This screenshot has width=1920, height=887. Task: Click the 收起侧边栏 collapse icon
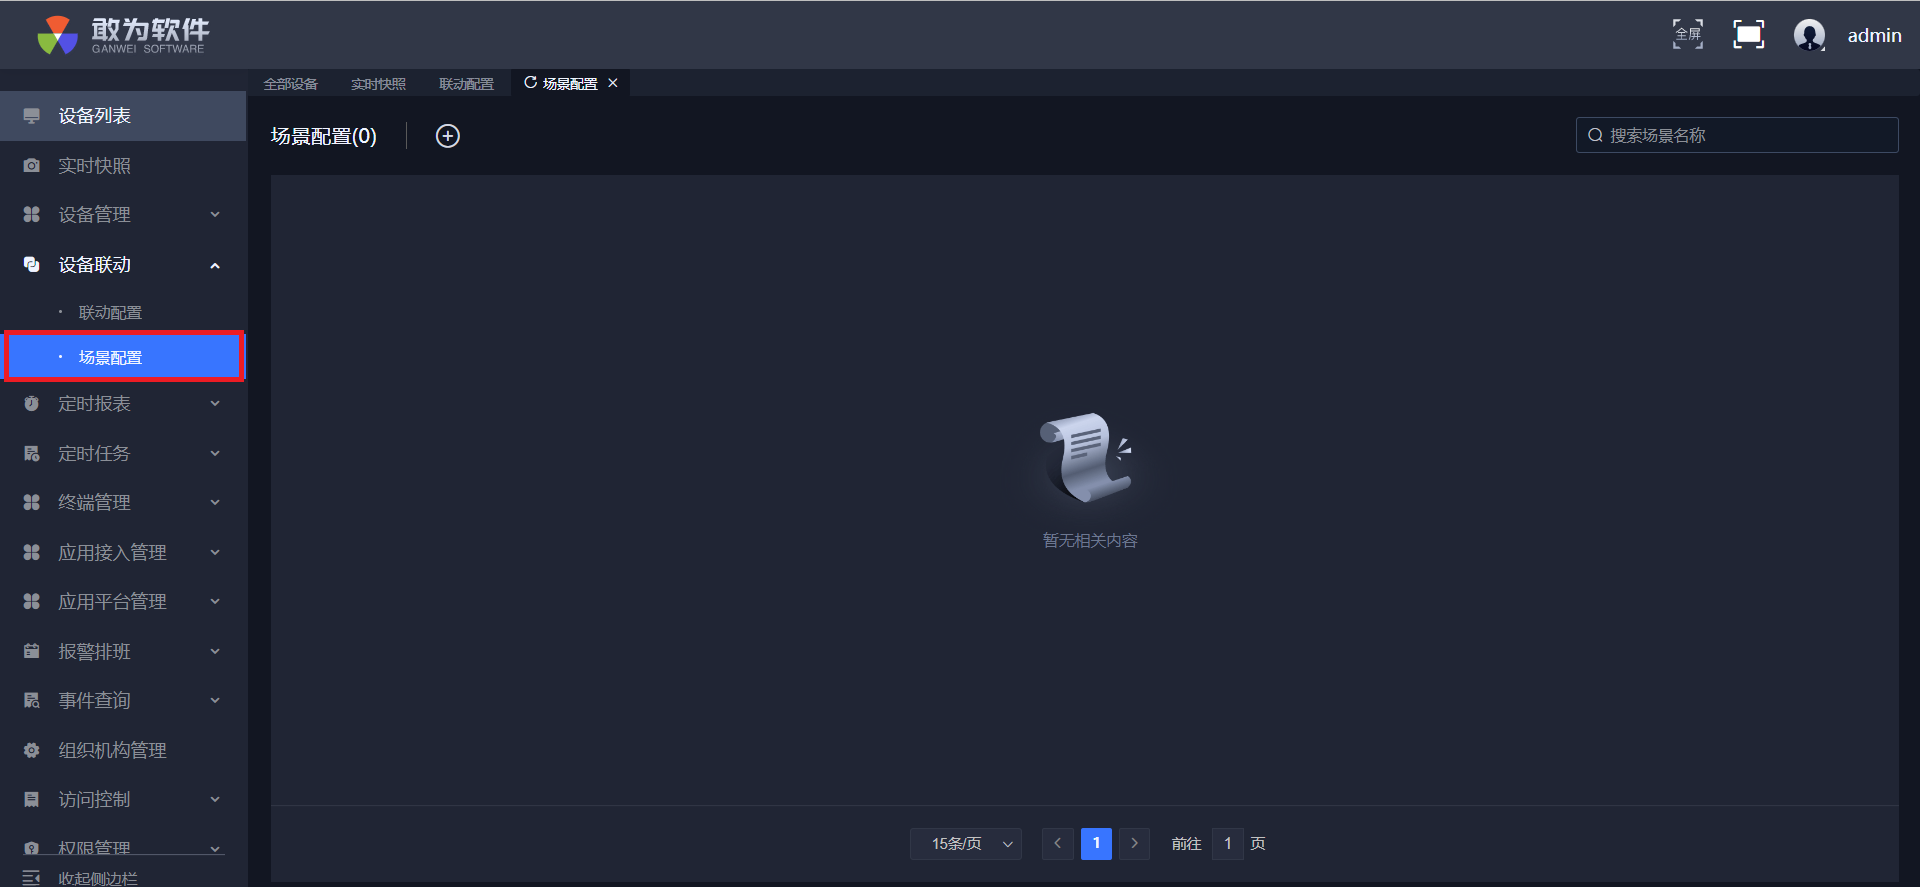[31, 878]
